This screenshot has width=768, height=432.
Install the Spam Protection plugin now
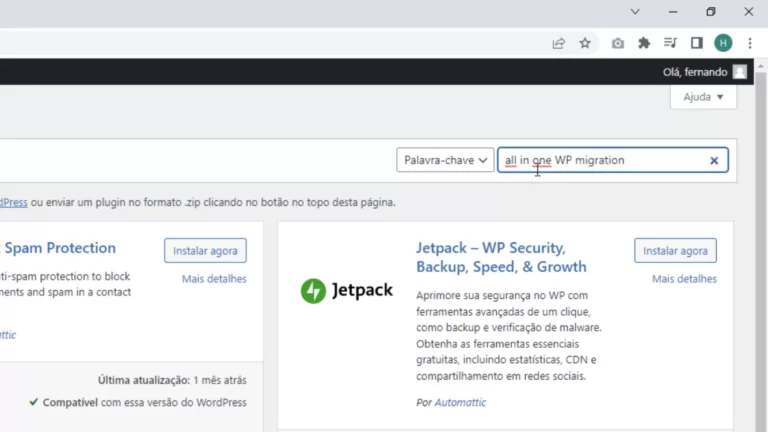[x=205, y=251]
